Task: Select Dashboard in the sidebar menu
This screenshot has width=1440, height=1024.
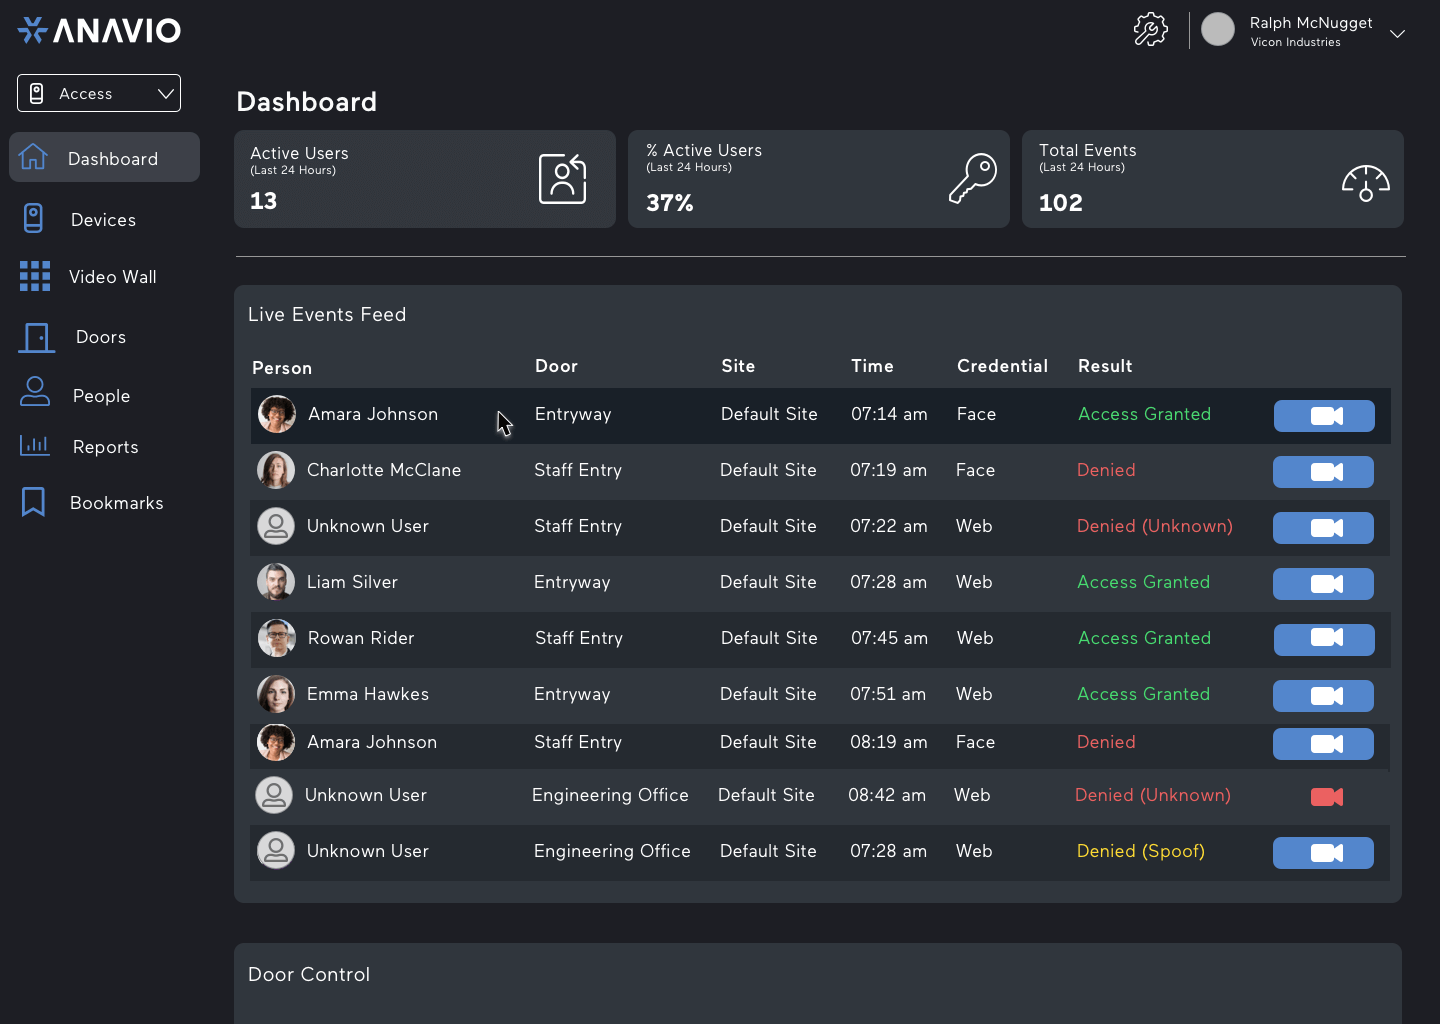Action: pyautogui.click(x=113, y=158)
